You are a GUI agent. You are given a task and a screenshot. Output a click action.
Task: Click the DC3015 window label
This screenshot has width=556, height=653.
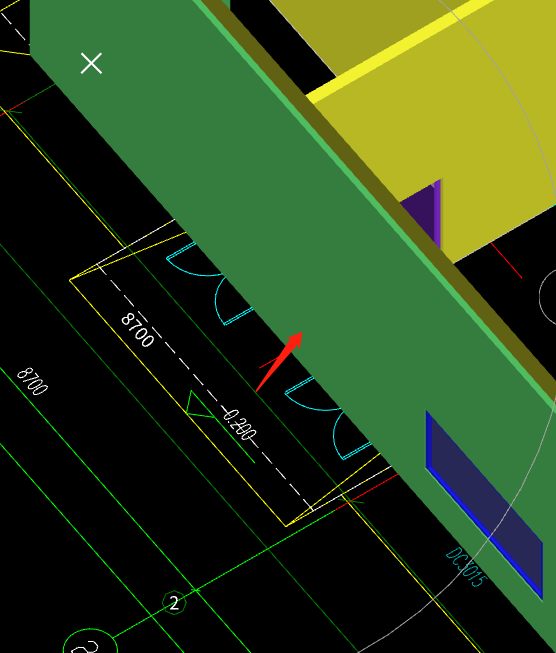(x=466, y=567)
